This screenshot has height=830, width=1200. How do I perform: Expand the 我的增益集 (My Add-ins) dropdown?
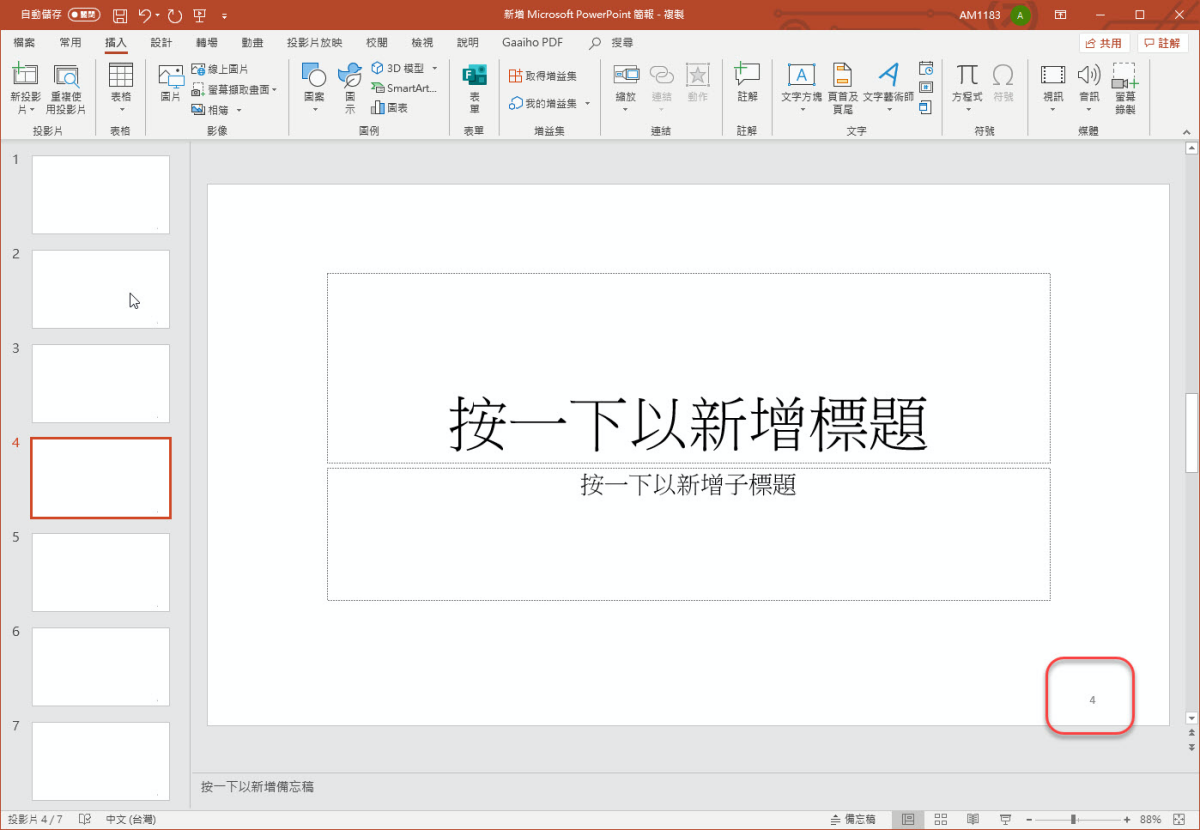pos(588,104)
